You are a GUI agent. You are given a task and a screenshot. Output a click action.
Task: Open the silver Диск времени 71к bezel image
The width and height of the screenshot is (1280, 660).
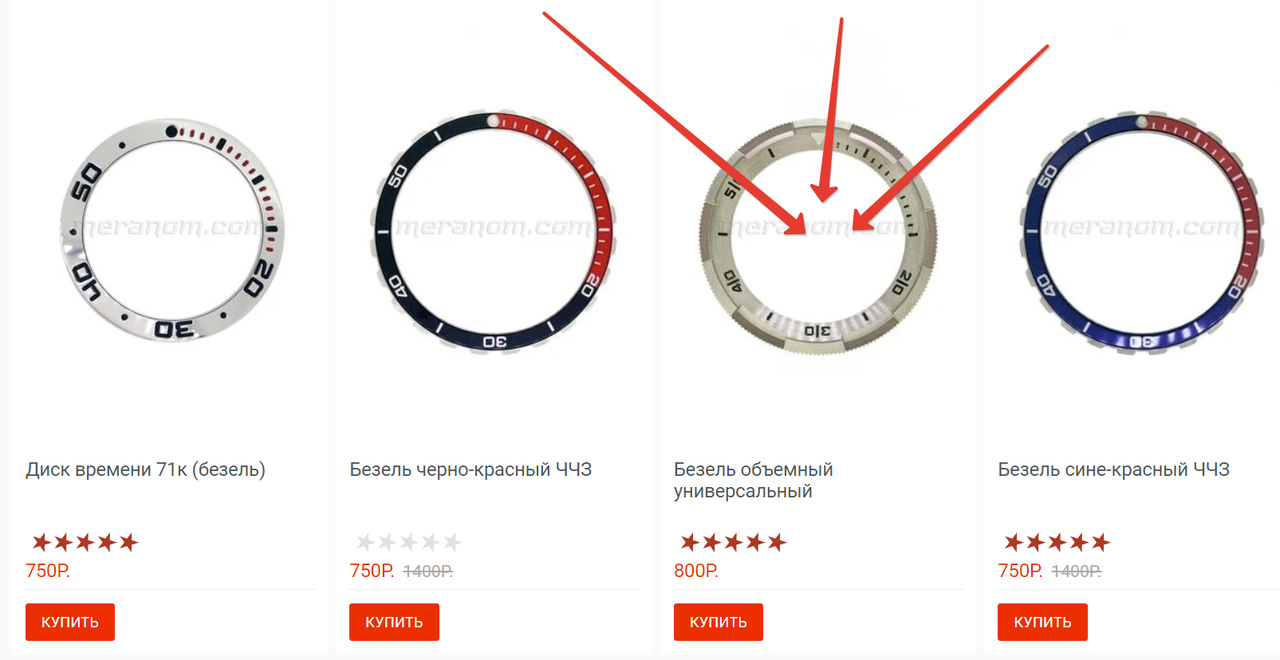coord(170,229)
